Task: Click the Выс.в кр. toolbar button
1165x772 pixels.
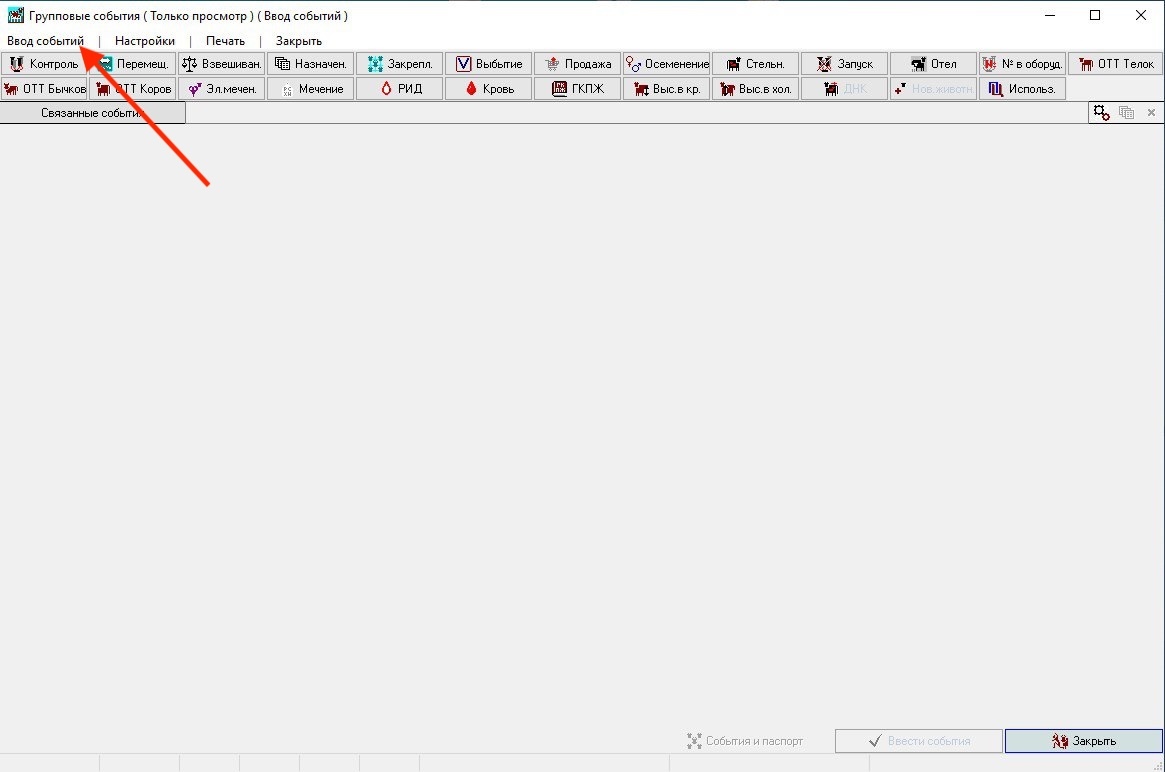Action: (x=666, y=88)
